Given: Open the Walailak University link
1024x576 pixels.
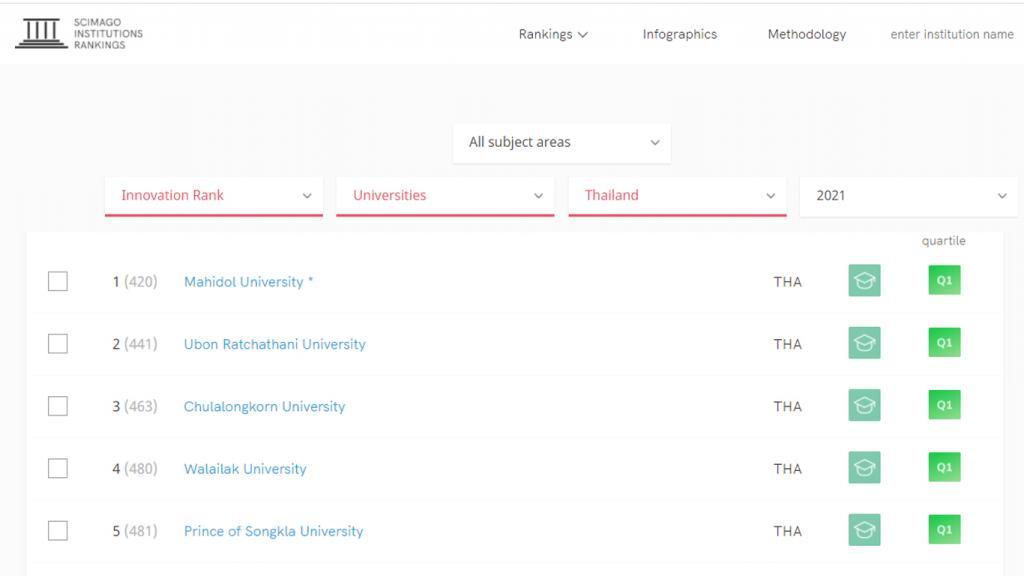Looking at the screenshot, I should pos(245,469).
